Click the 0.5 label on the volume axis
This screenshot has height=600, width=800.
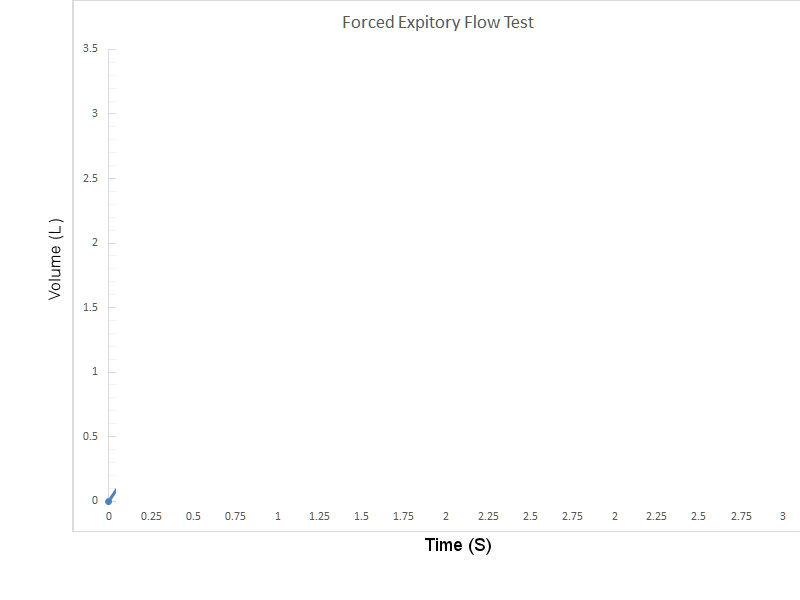click(90, 436)
